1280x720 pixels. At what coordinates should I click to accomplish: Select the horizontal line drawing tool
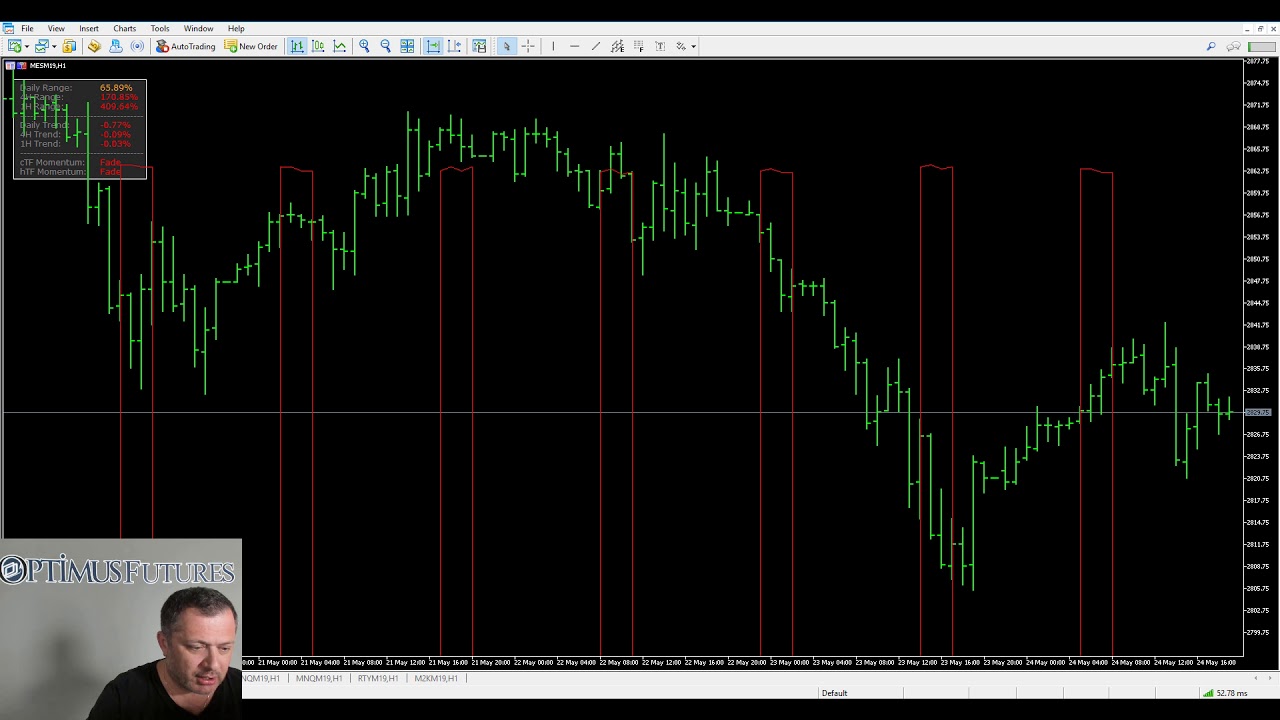(x=575, y=46)
